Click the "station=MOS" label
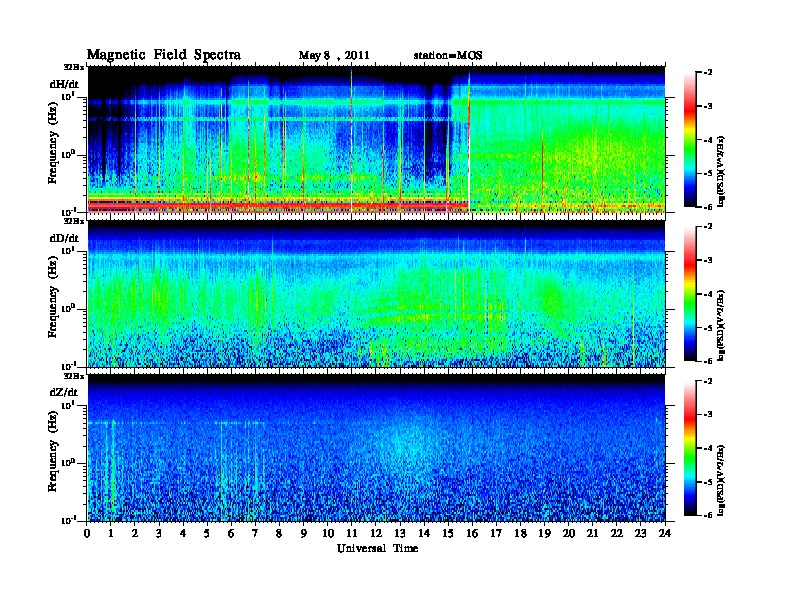Viewport: 792px width, 612px height. tap(448, 56)
